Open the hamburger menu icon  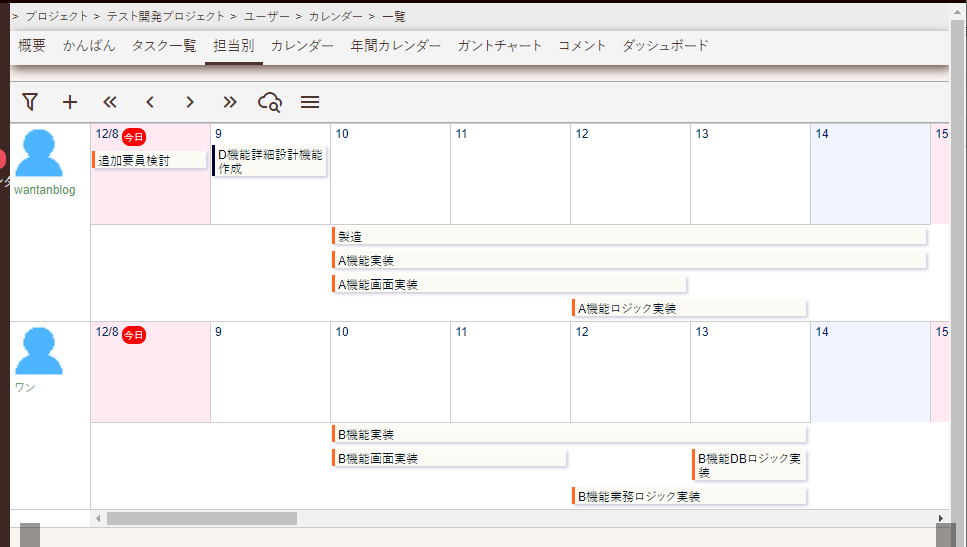coord(310,102)
